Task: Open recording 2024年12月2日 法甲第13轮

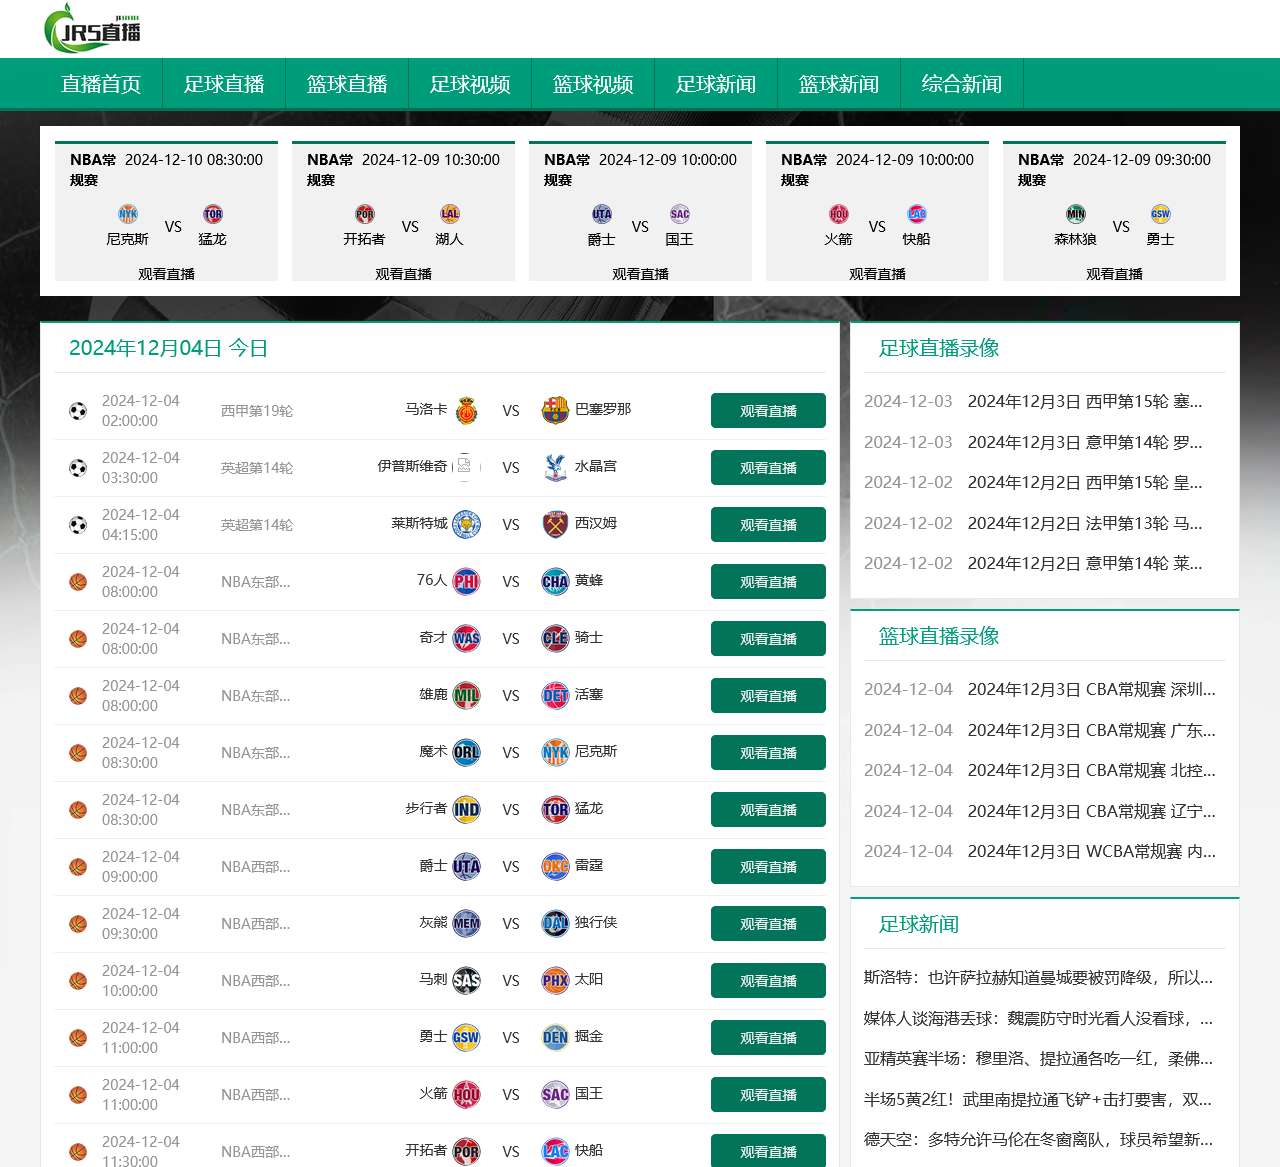Action: pos(1085,523)
